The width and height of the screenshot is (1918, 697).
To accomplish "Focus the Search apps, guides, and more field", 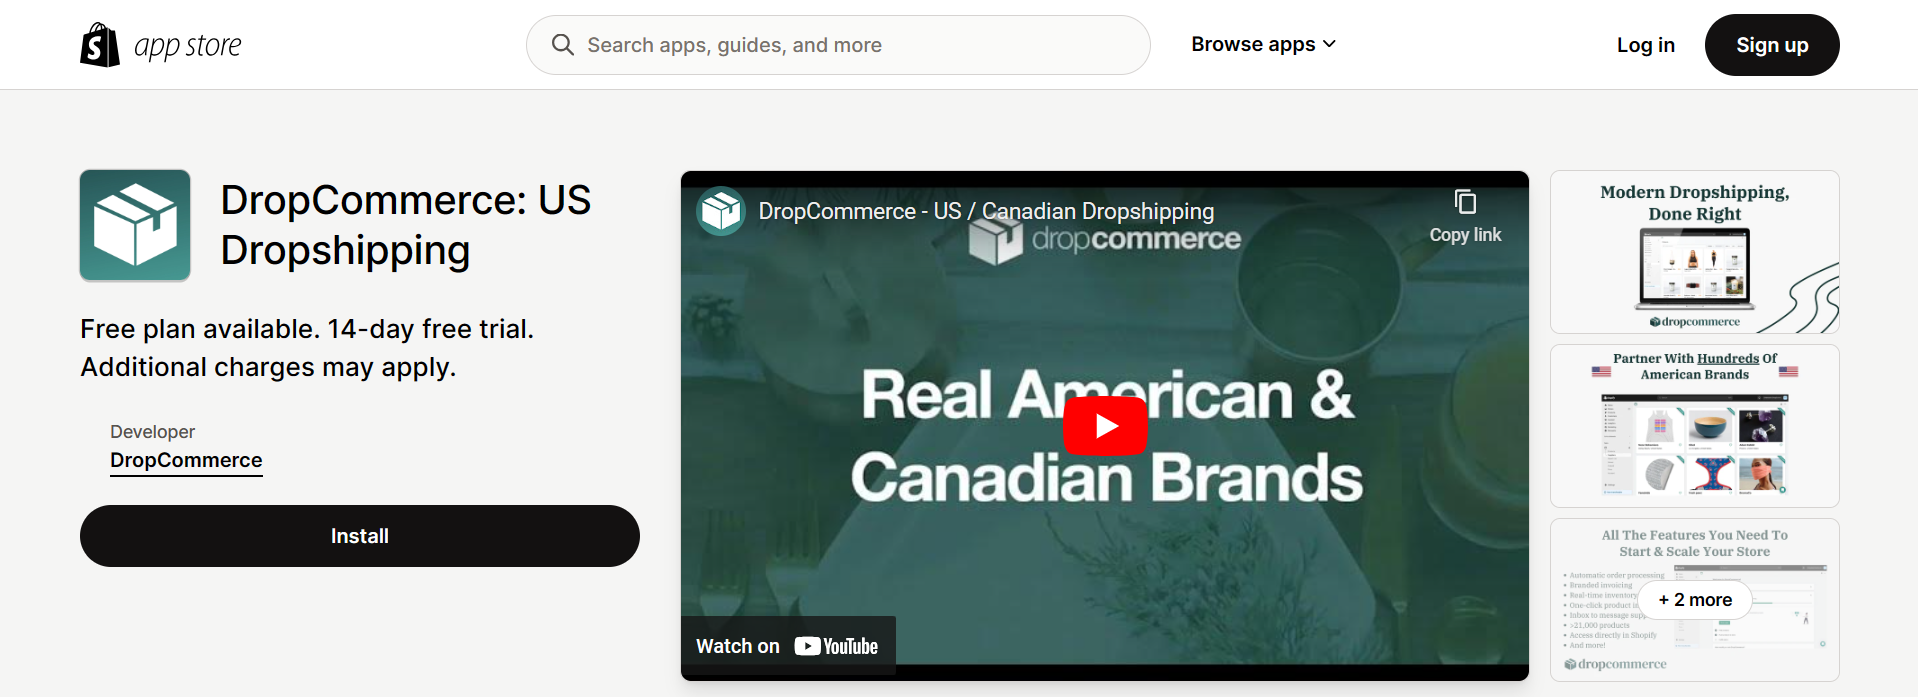I will pyautogui.click(x=838, y=45).
